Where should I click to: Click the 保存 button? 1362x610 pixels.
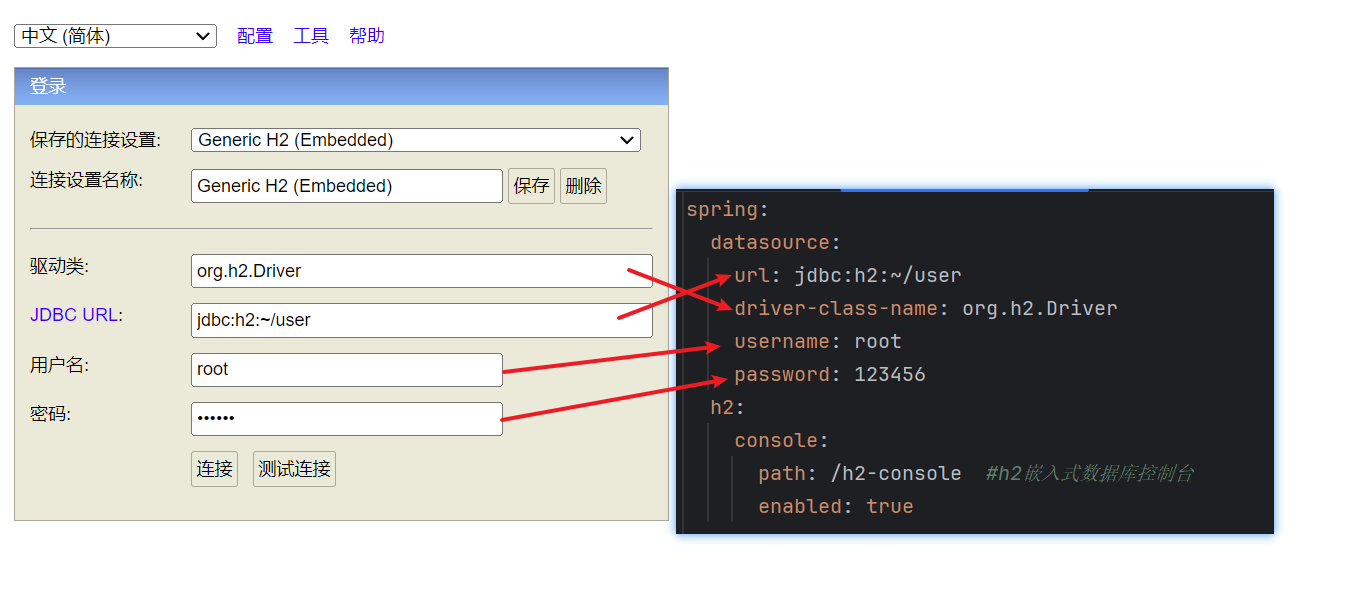[531, 186]
